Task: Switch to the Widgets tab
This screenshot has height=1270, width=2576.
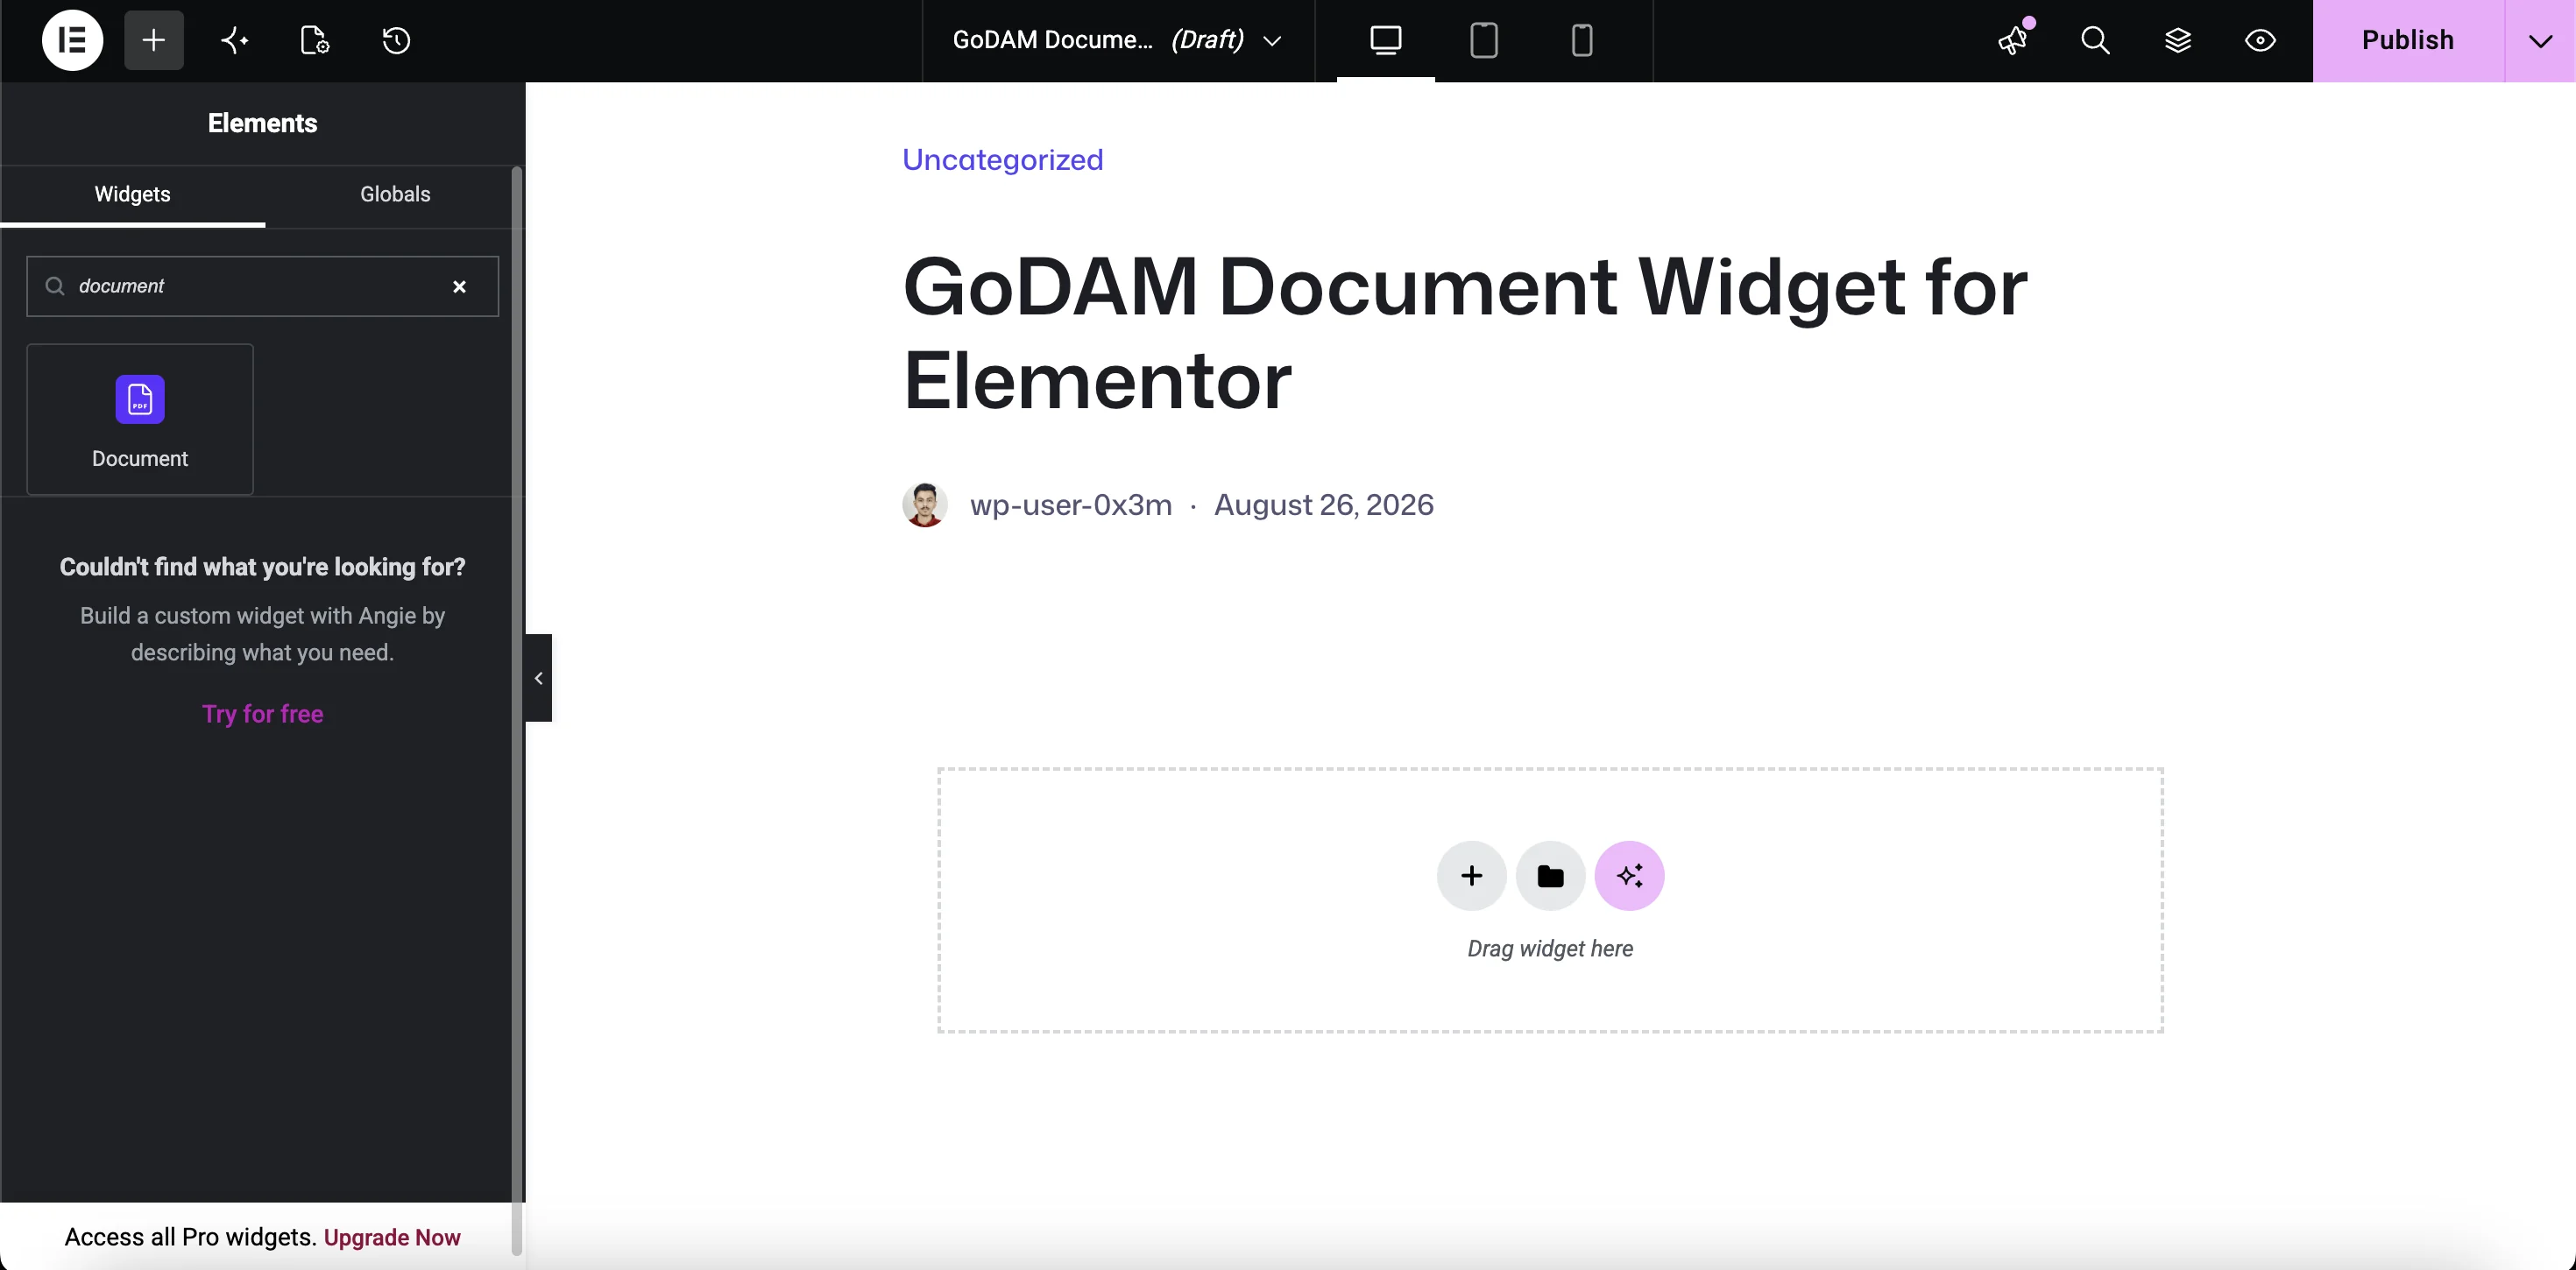Action: click(x=133, y=195)
